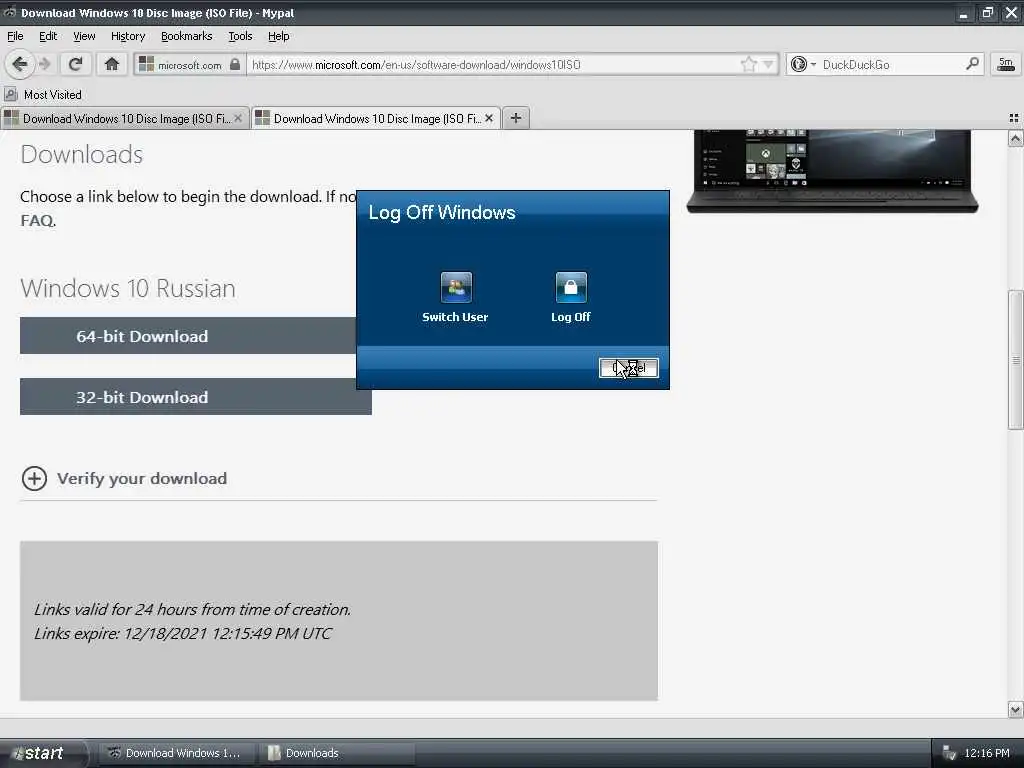Screen dimensions: 1024x768
Task: Click the vertical scrollbar thumb
Action: click(x=1015, y=359)
